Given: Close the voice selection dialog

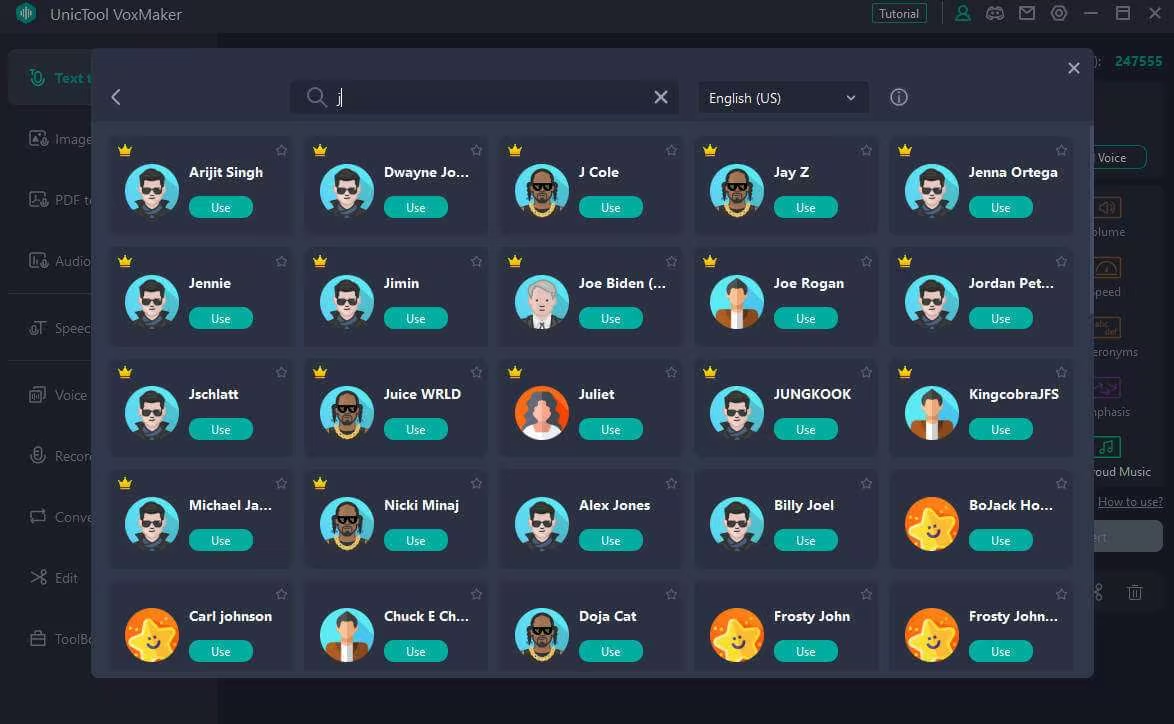Looking at the screenshot, I should [1074, 68].
